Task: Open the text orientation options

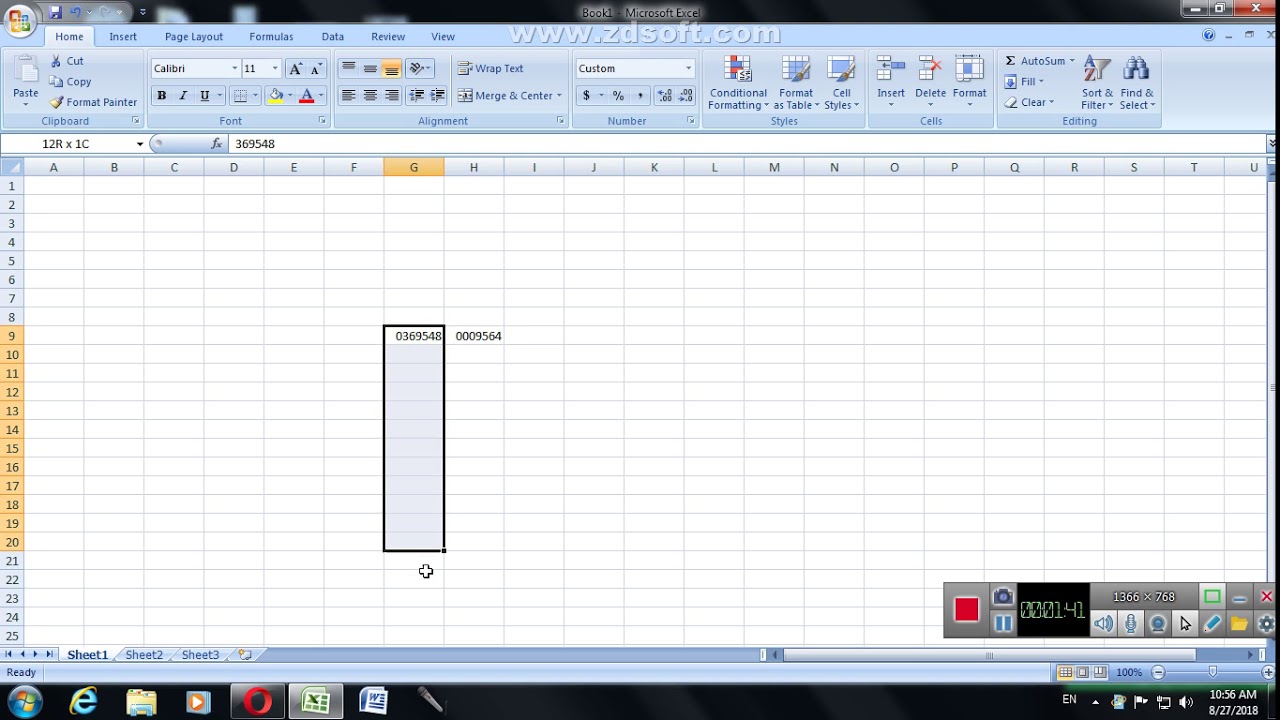Action: (420, 69)
